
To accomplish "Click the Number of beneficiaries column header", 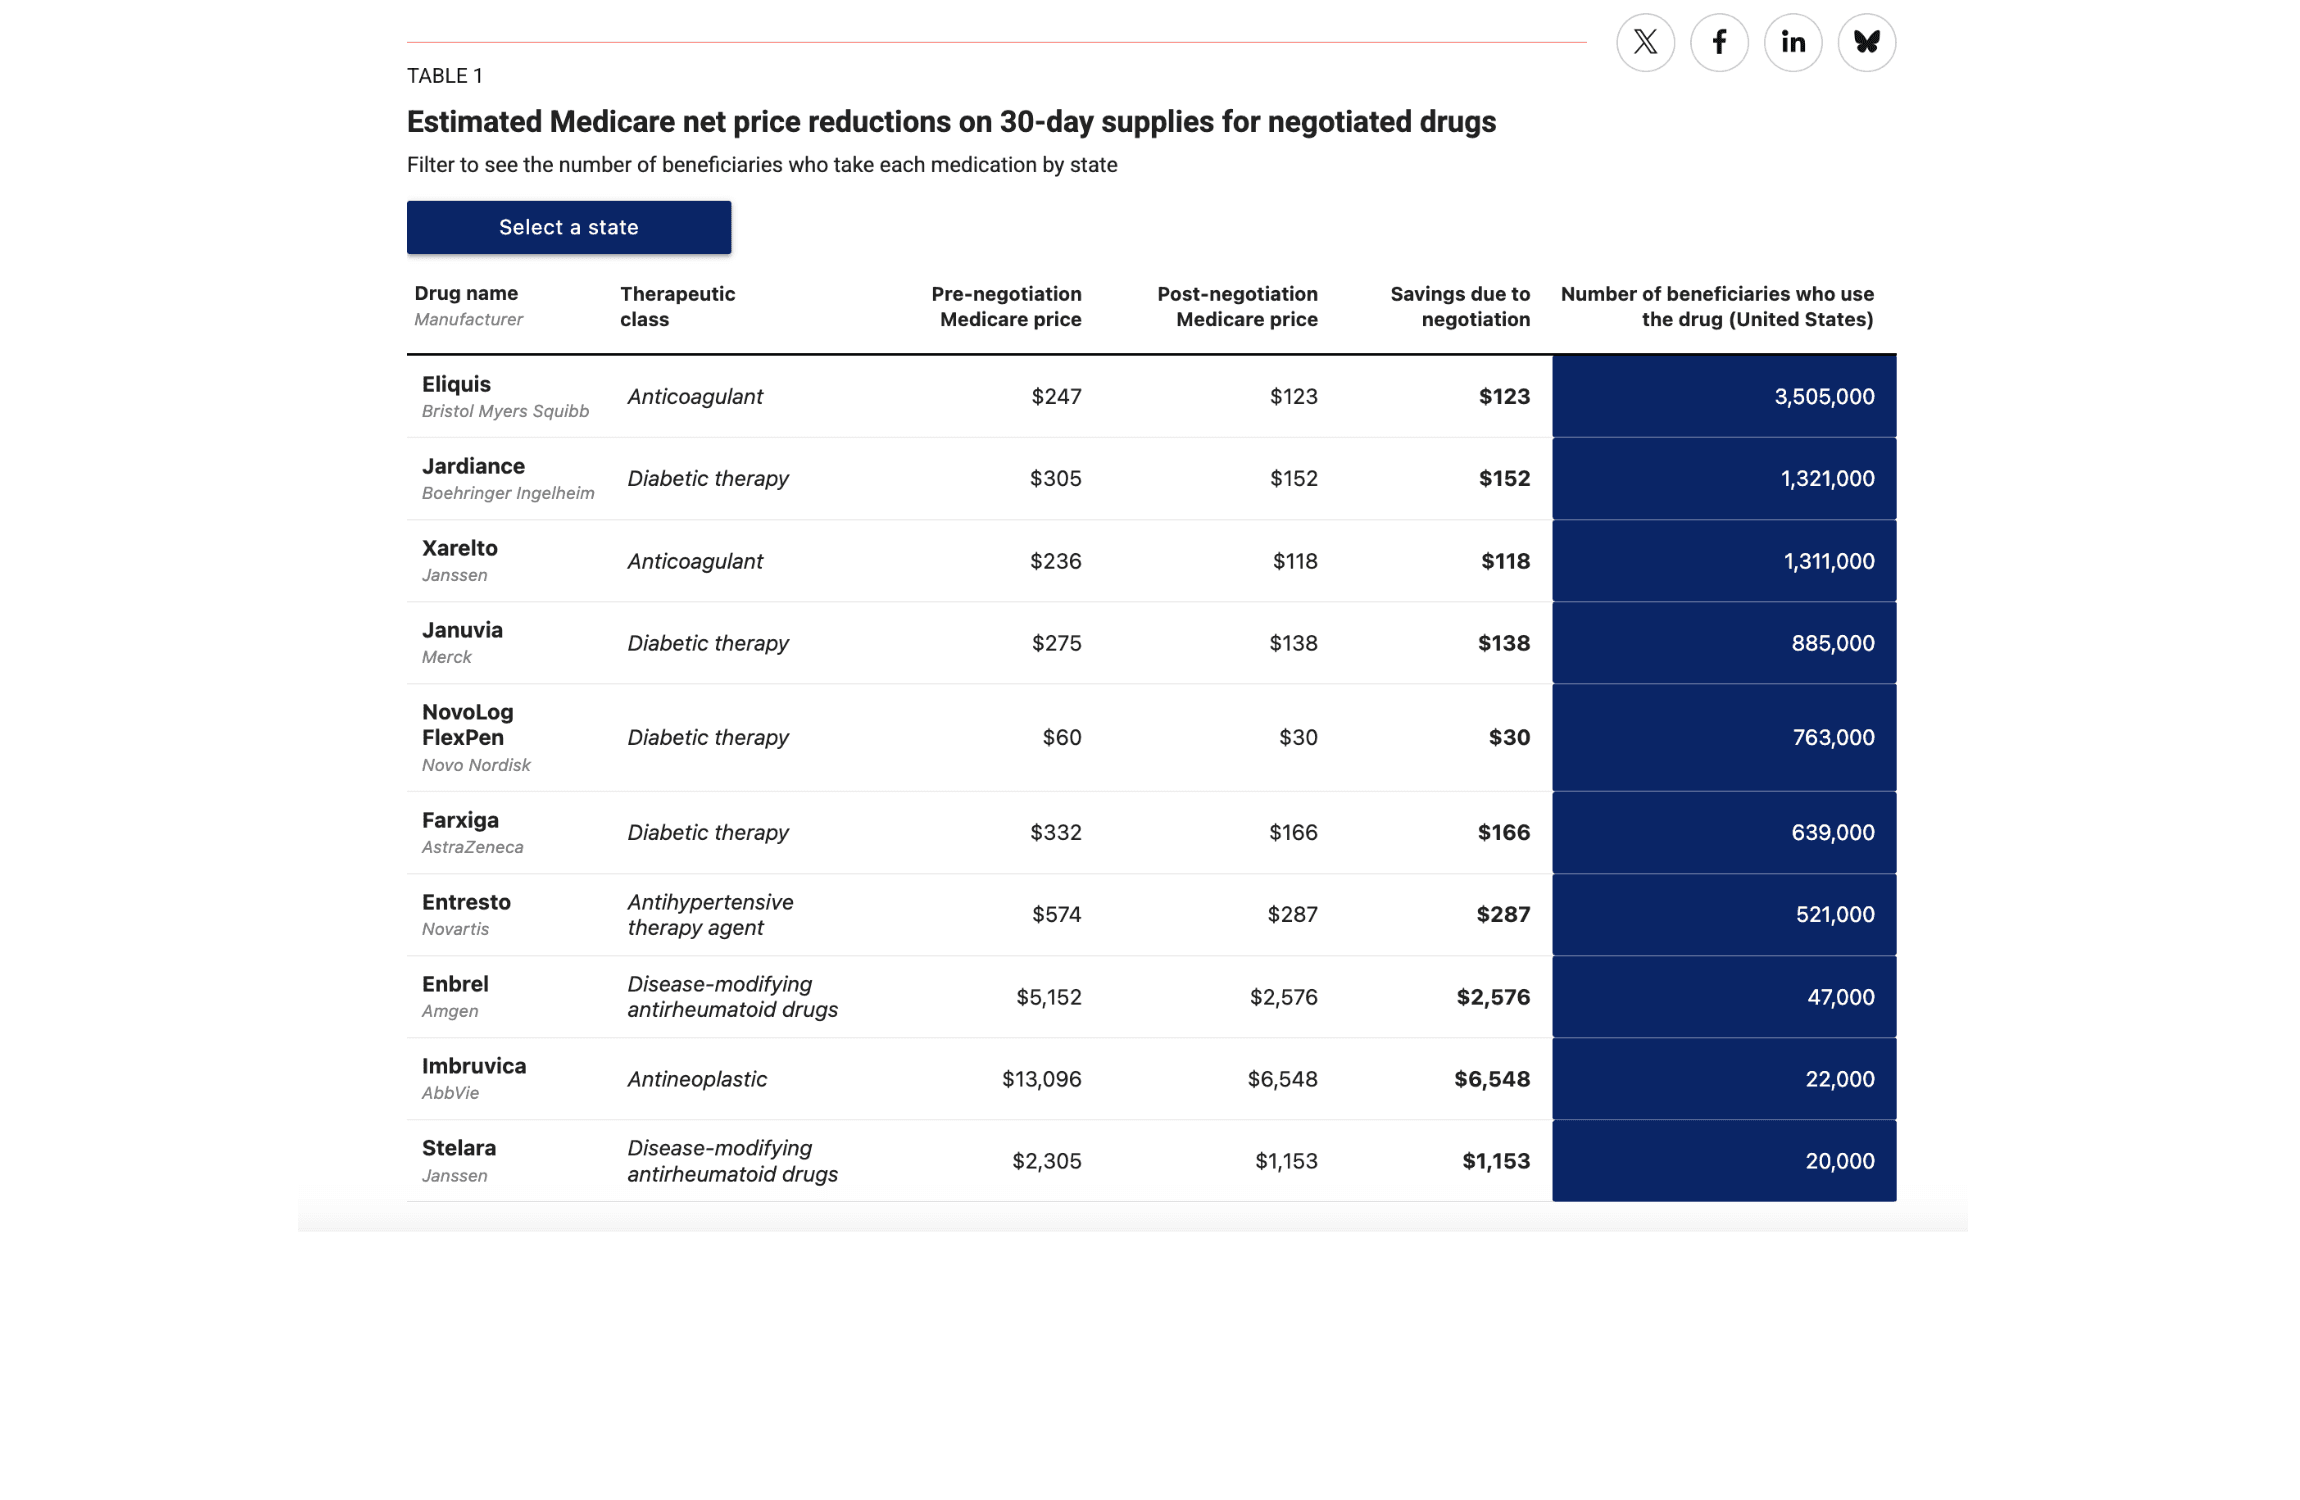I will [x=1717, y=306].
